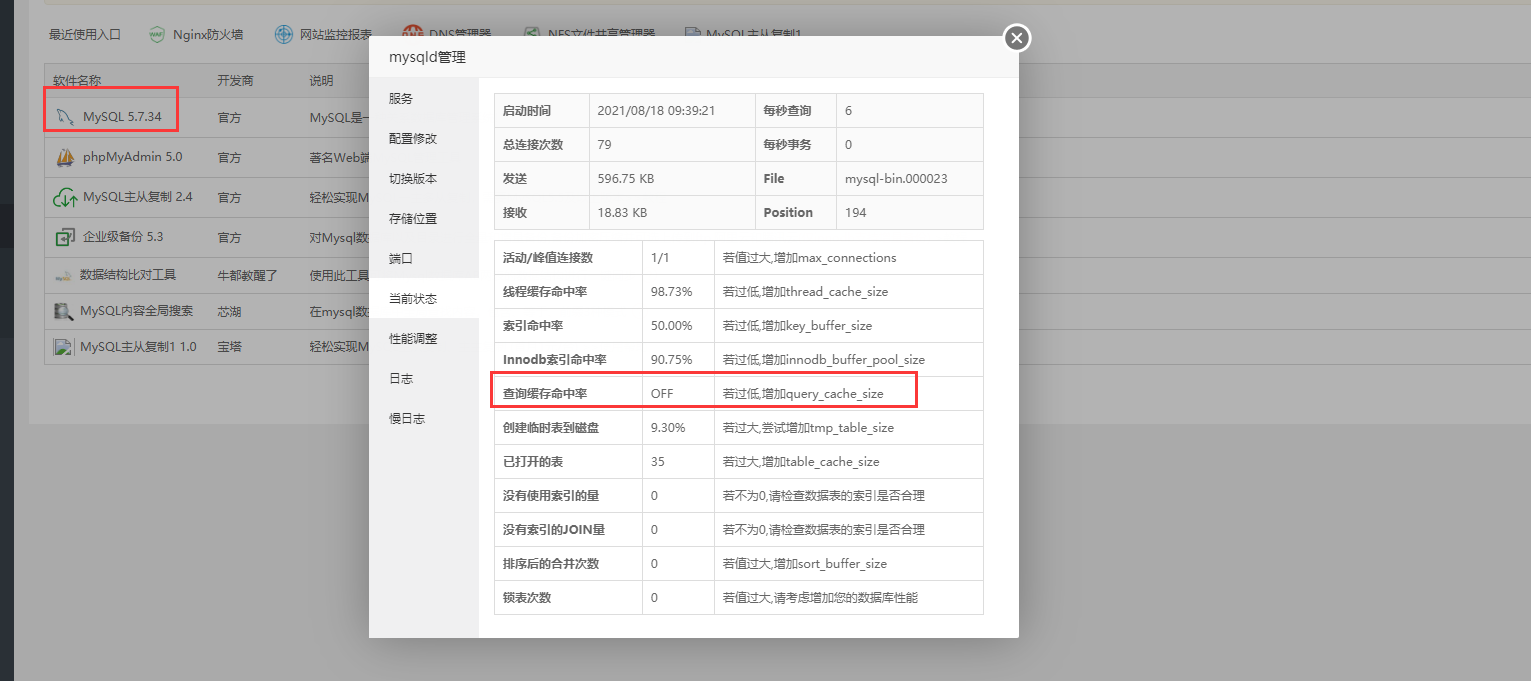Click the 数据结构比对工具 icon
Image resolution: width=1531 pixels, height=681 pixels.
[x=63, y=275]
